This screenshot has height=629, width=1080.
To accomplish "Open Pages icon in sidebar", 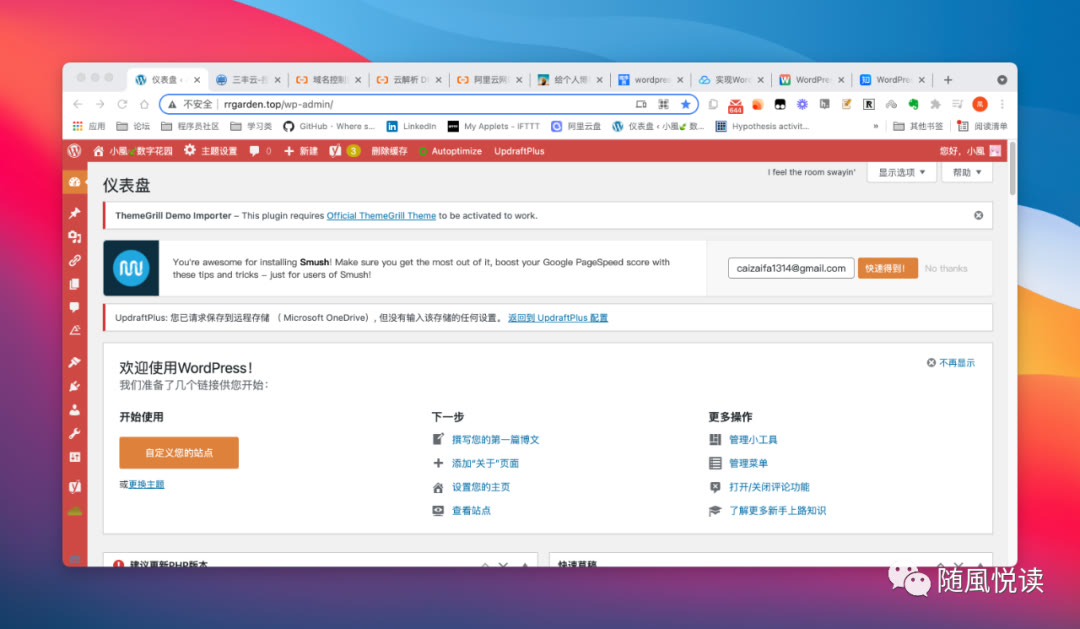I will tap(74, 284).
